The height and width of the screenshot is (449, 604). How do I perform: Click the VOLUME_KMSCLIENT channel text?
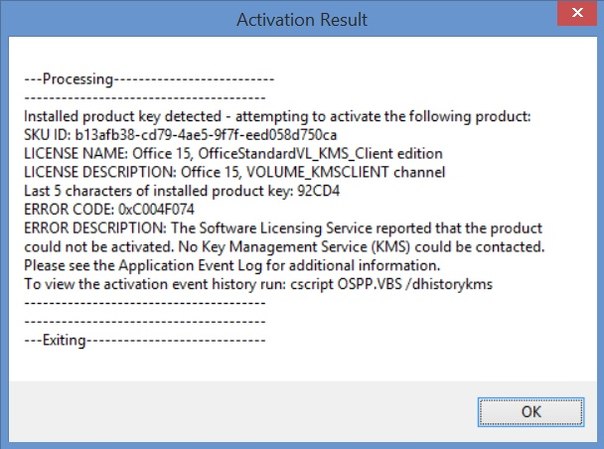[x=346, y=172]
